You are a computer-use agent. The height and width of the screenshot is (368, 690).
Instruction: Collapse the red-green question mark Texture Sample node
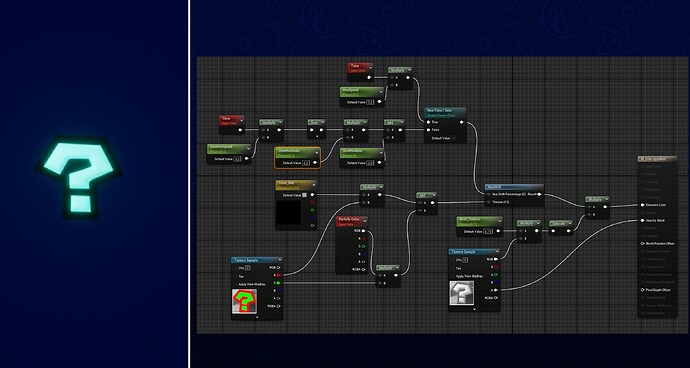pos(279,260)
